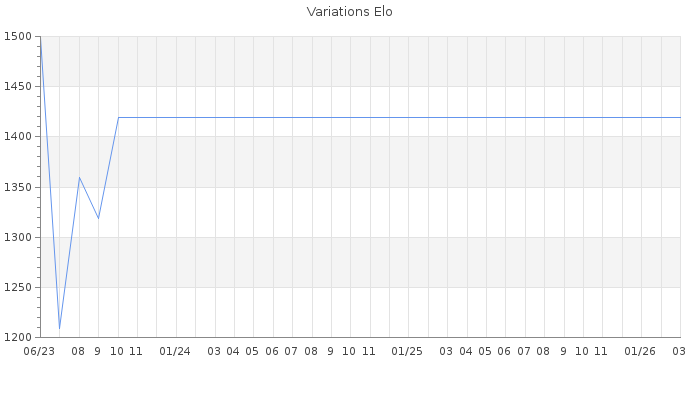The image size is (700, 400).
Task: Select the 01/26 x-axis date label
Action: tap(640, 351)
